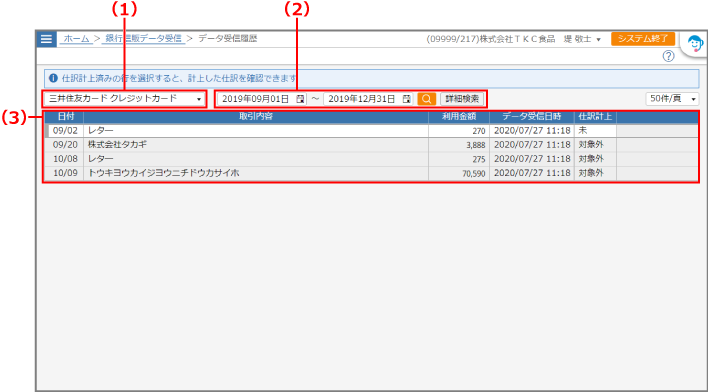Click the 仕訳計上 column header
This screenshot has width=708, height=392.
[x=595, y=117]
